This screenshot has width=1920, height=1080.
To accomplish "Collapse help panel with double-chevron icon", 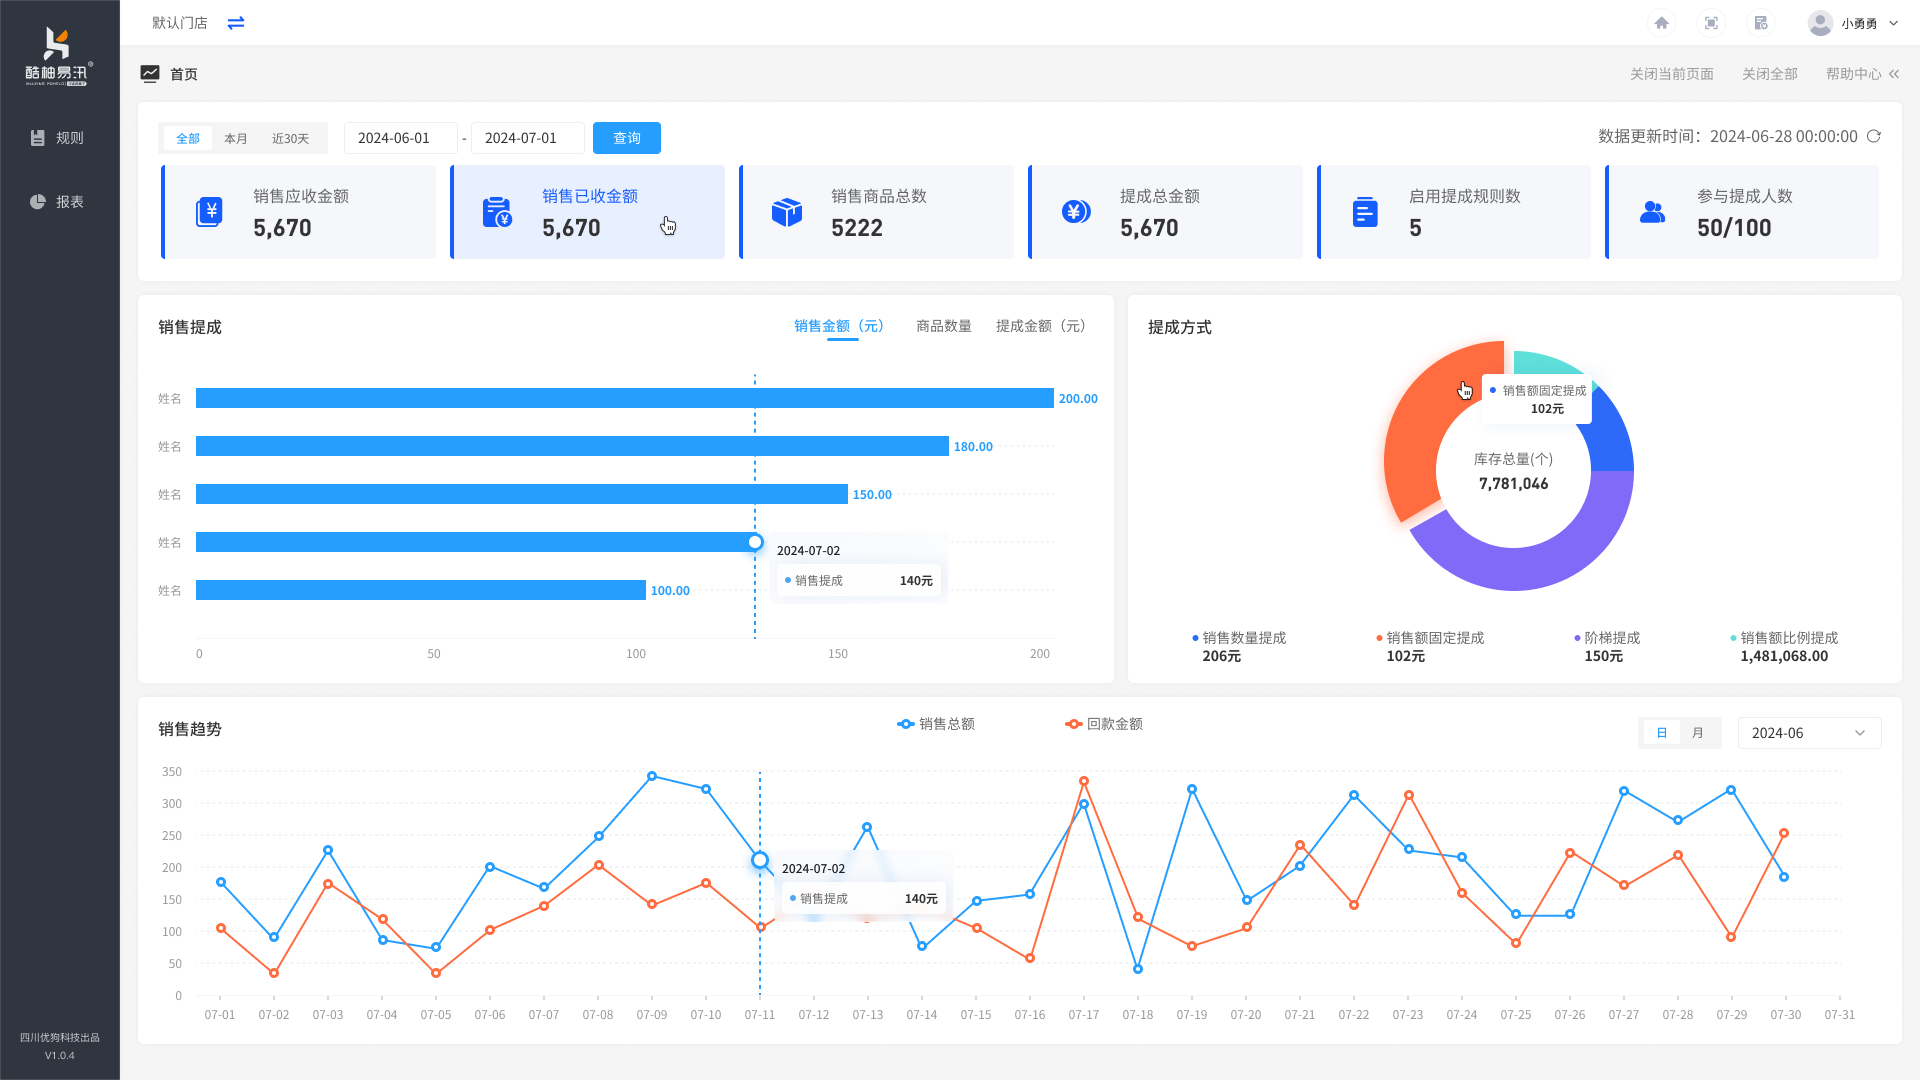I will (1894, 74).
